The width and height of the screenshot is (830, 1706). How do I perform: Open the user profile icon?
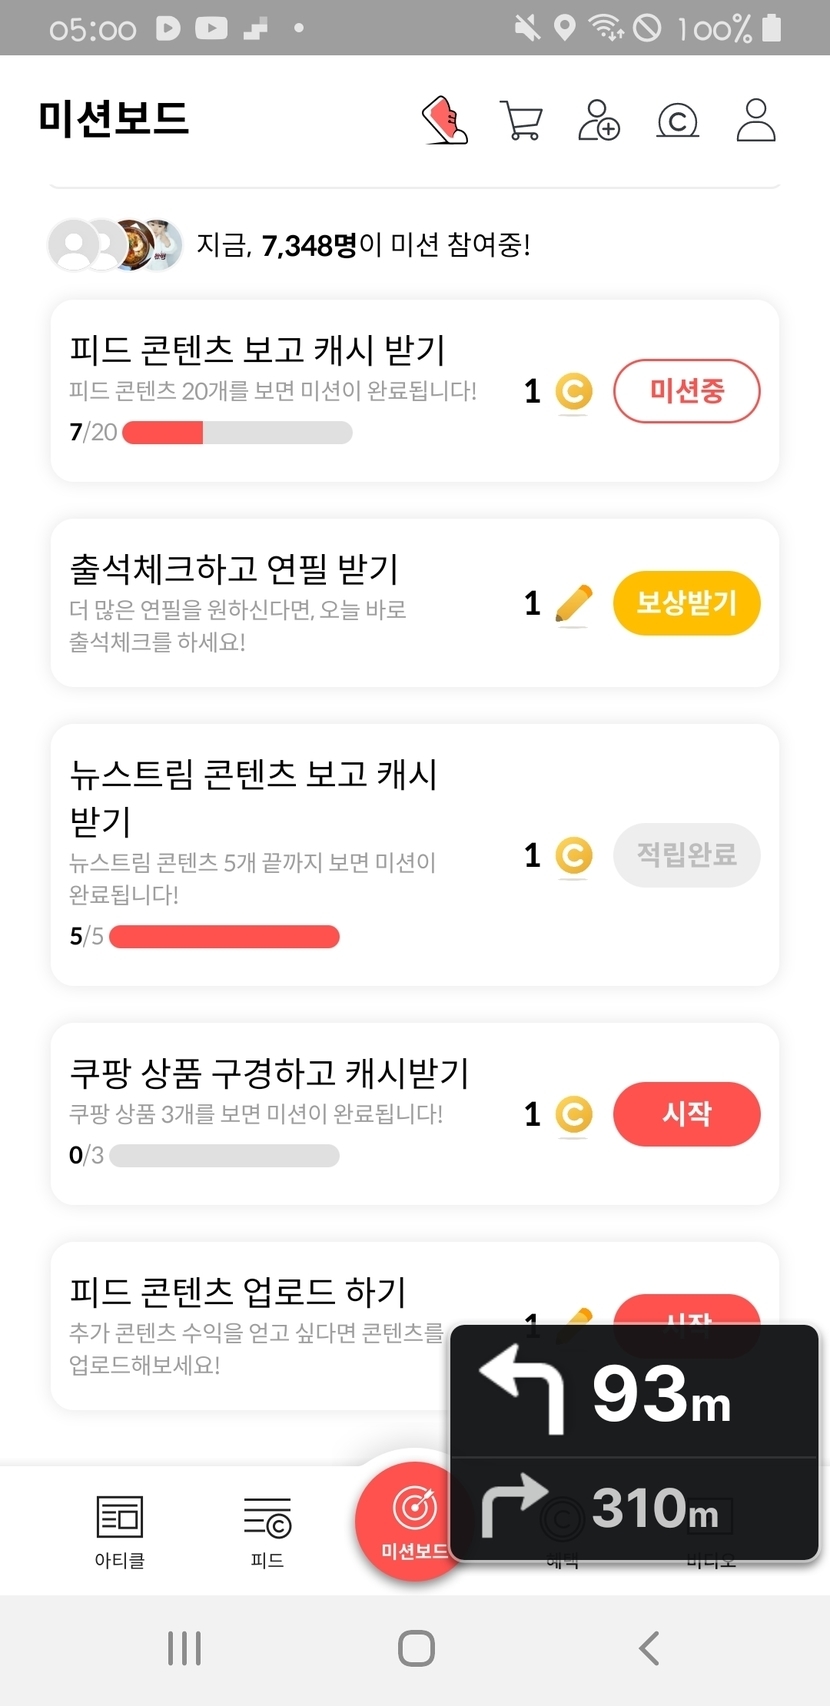pyautogui.click(x=755, y=120)
